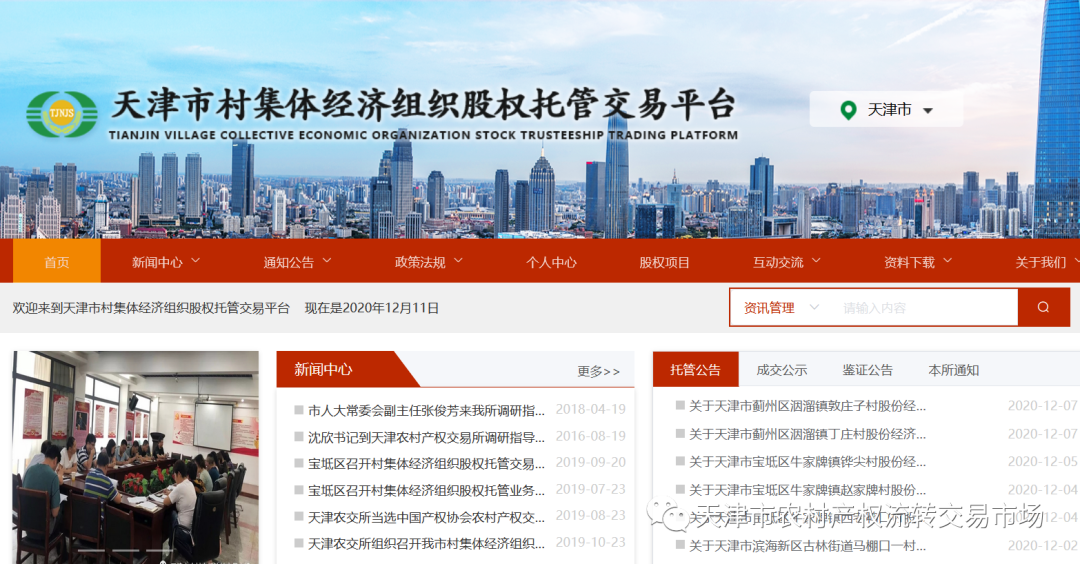Go to 首页 in navigation bar
Viewport: 1080px width, 564px height.
(56, 262)
